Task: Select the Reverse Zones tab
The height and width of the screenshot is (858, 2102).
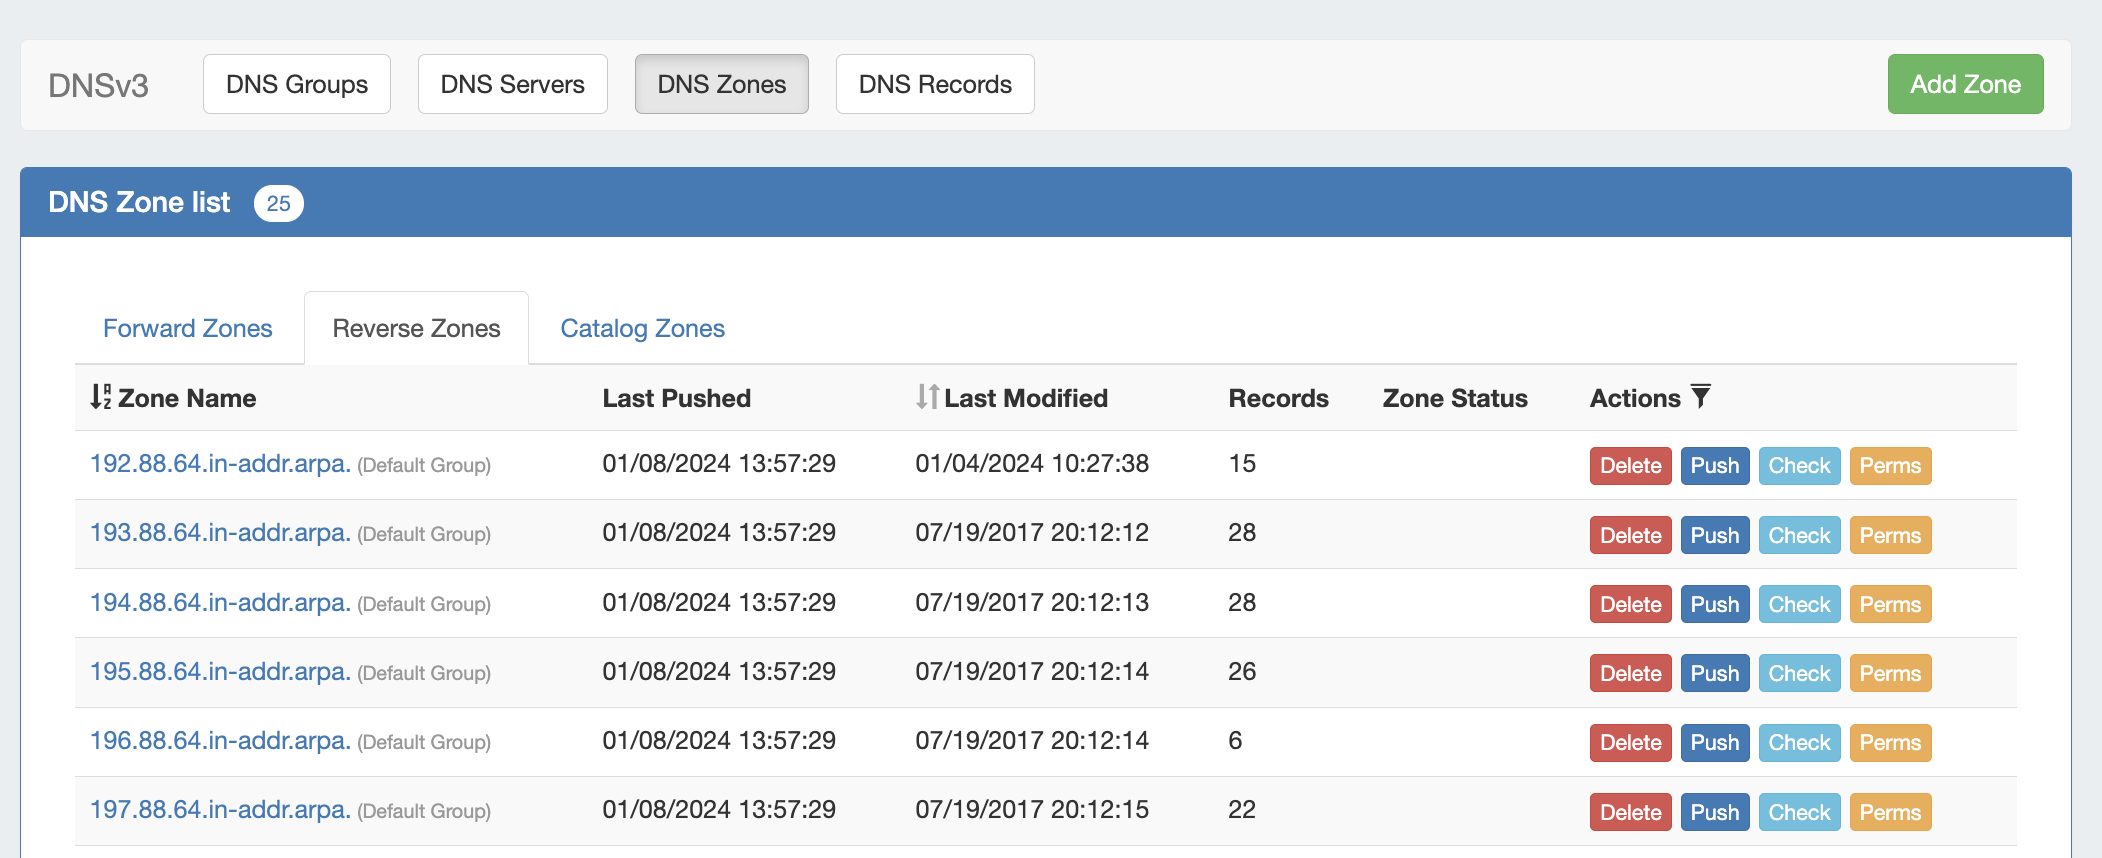Action: pyautogui.click(x=416, y=328)
